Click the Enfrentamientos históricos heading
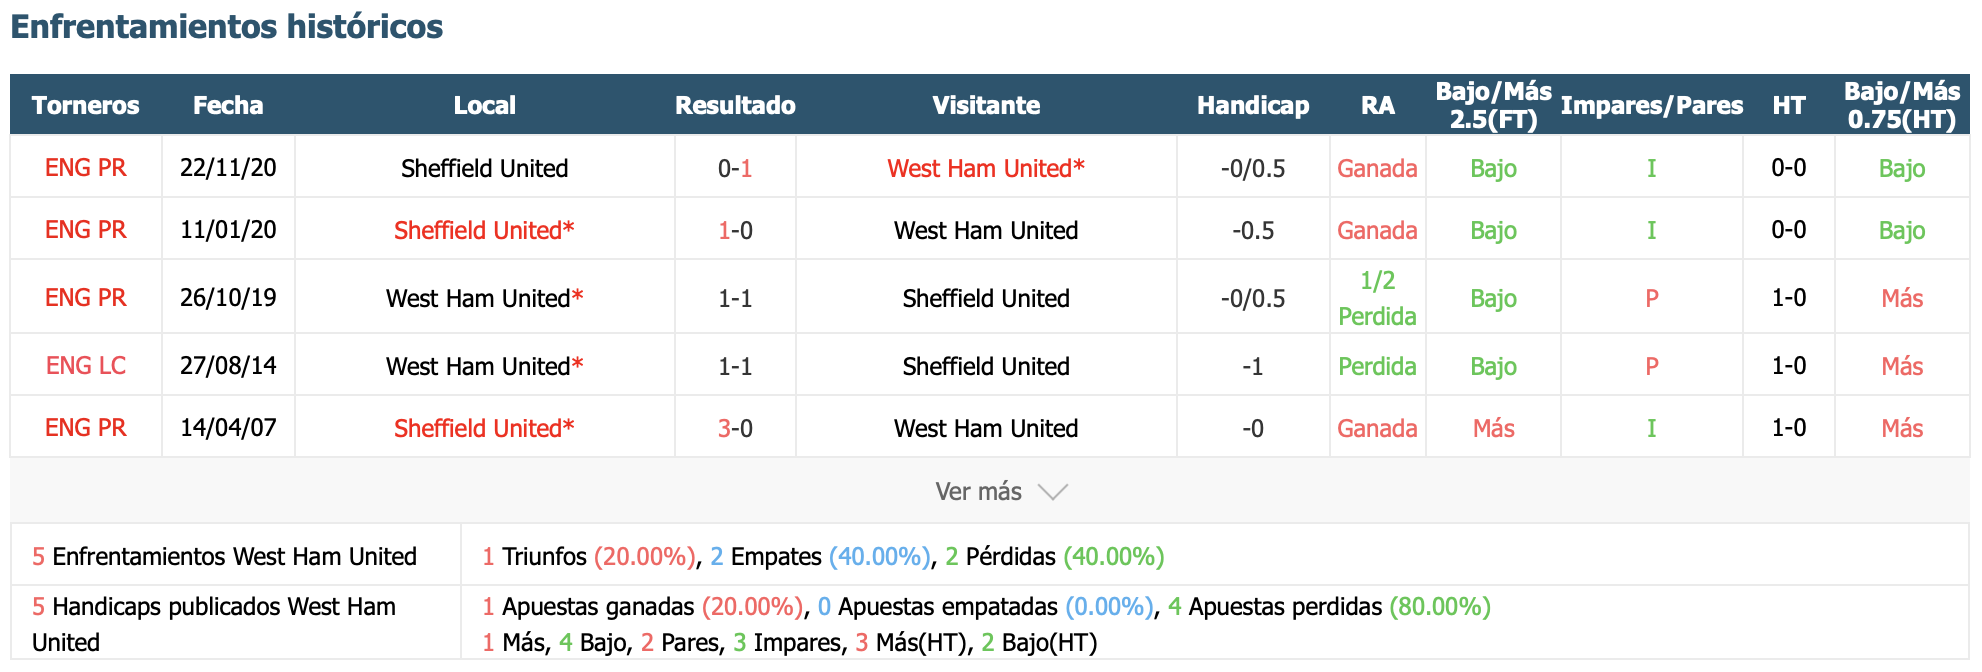 point(227,27)
